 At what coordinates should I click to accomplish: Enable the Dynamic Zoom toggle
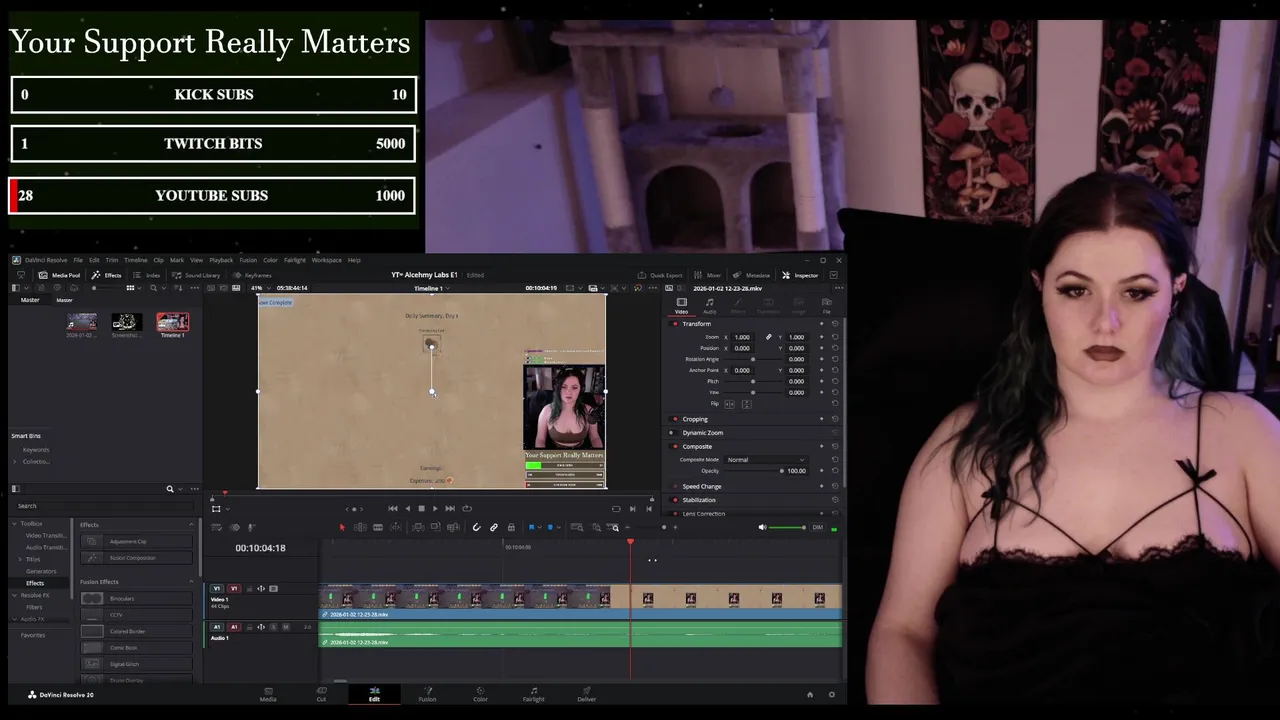coord(675,433)
